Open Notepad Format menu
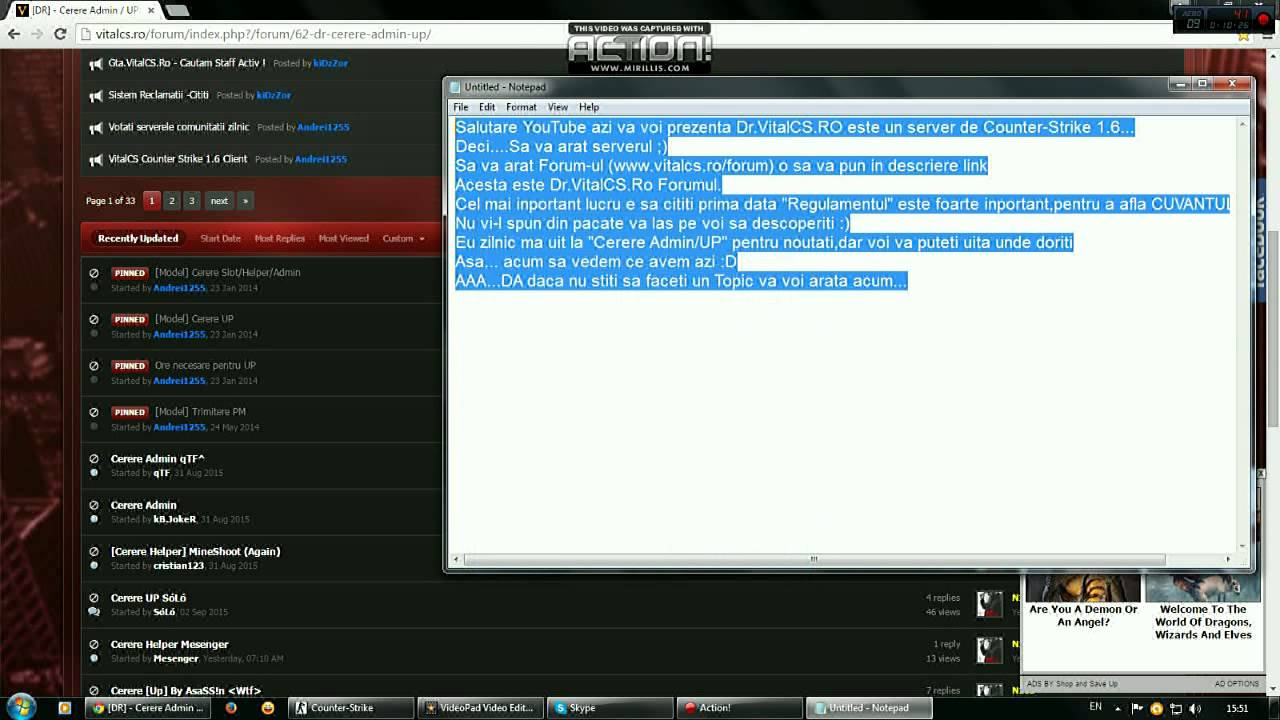The height and width of the screenshot is (720, 1280). click(521, 107)
